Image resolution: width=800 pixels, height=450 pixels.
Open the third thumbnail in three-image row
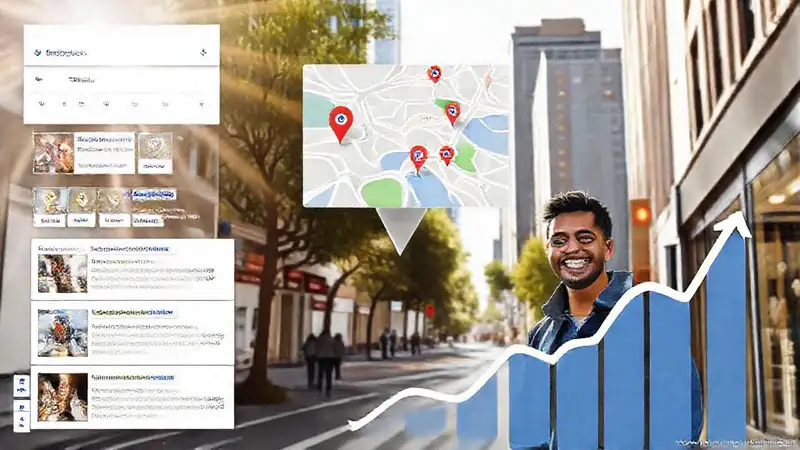point(114,207)
